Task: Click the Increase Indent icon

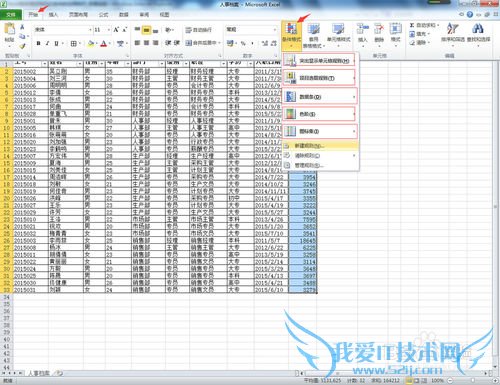Action: pos(177,43)
